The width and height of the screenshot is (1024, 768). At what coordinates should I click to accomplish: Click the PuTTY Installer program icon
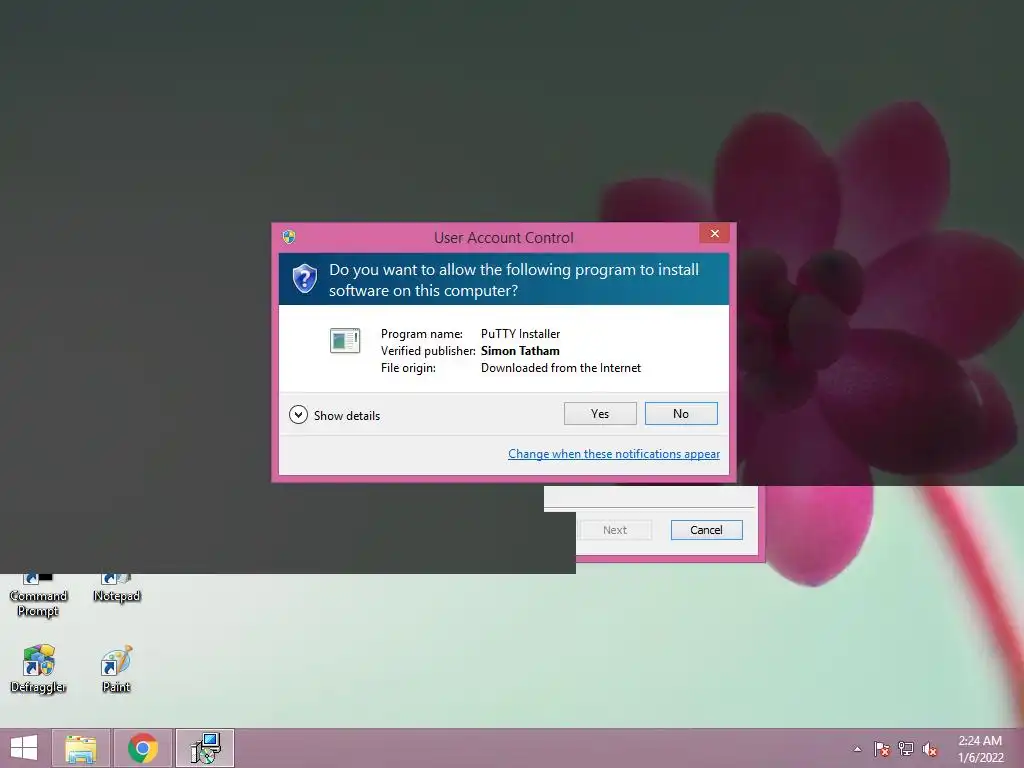click(345, 340)
